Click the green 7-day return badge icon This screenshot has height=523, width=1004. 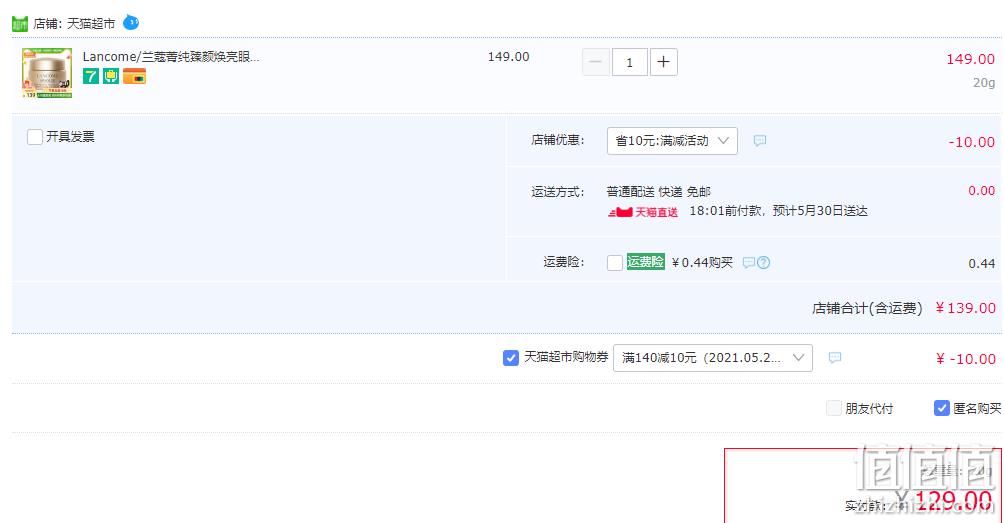point(91,76)
